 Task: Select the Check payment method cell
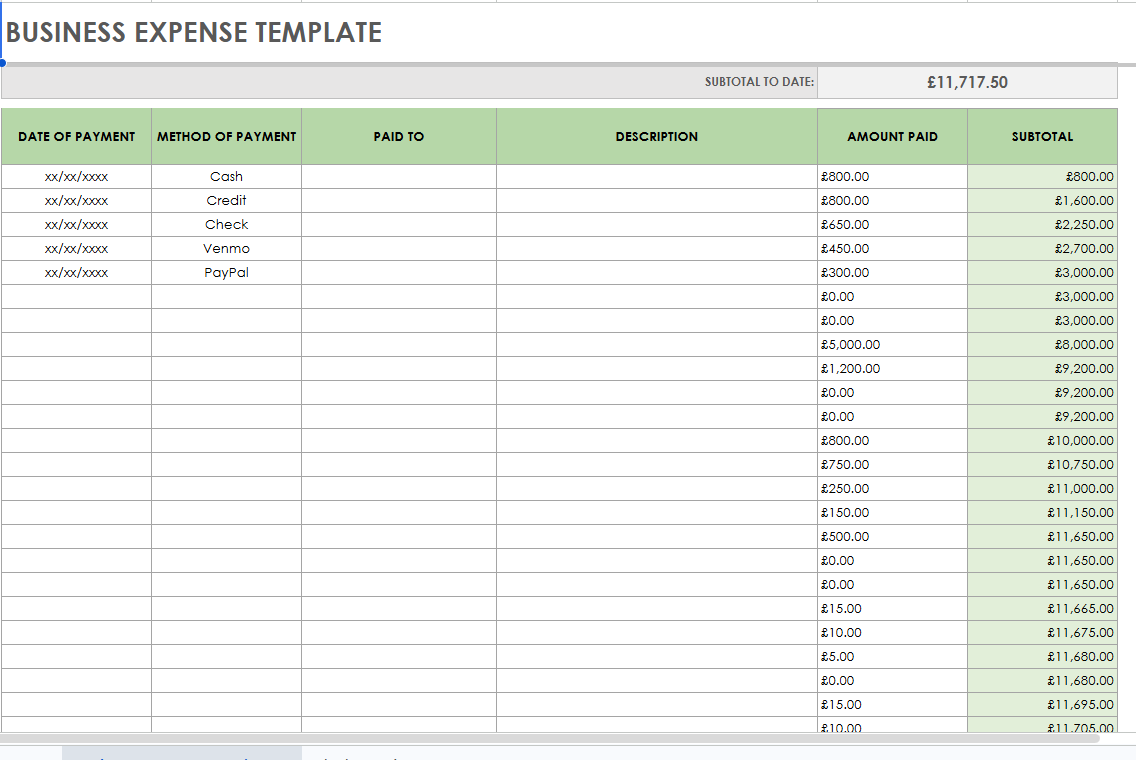226,224
